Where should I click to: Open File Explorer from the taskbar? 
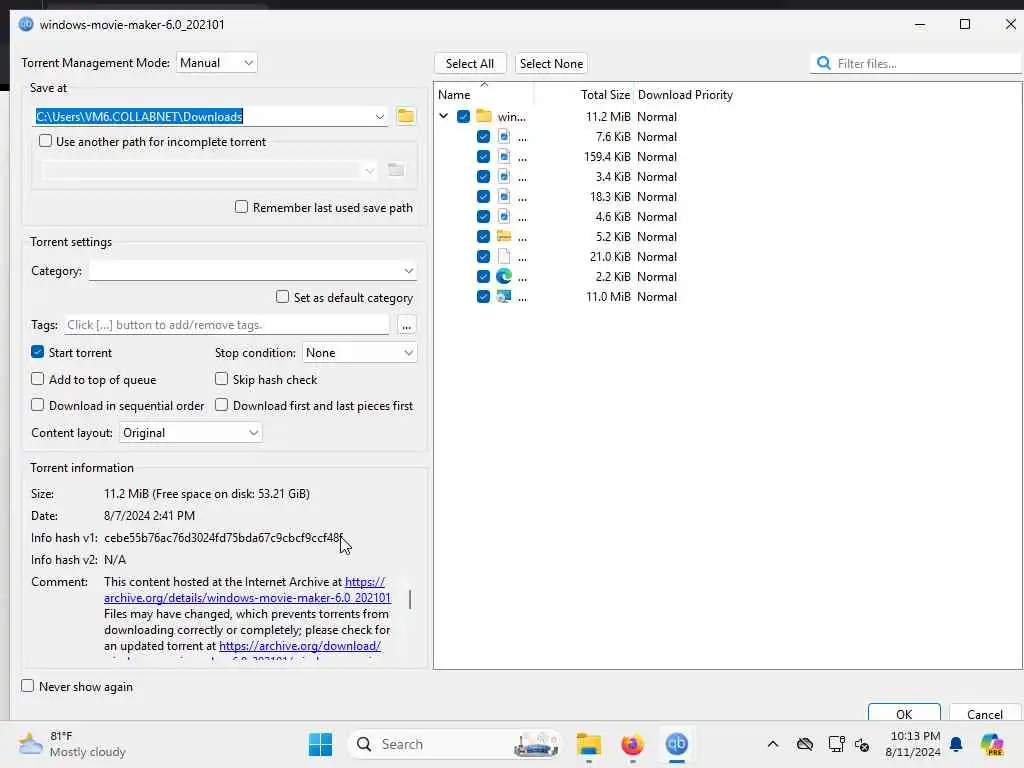pos(588,744)
